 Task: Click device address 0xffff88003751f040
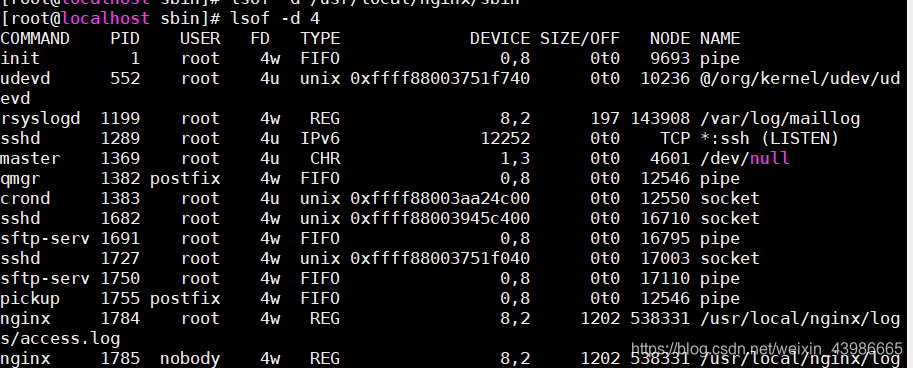[440, 259]
